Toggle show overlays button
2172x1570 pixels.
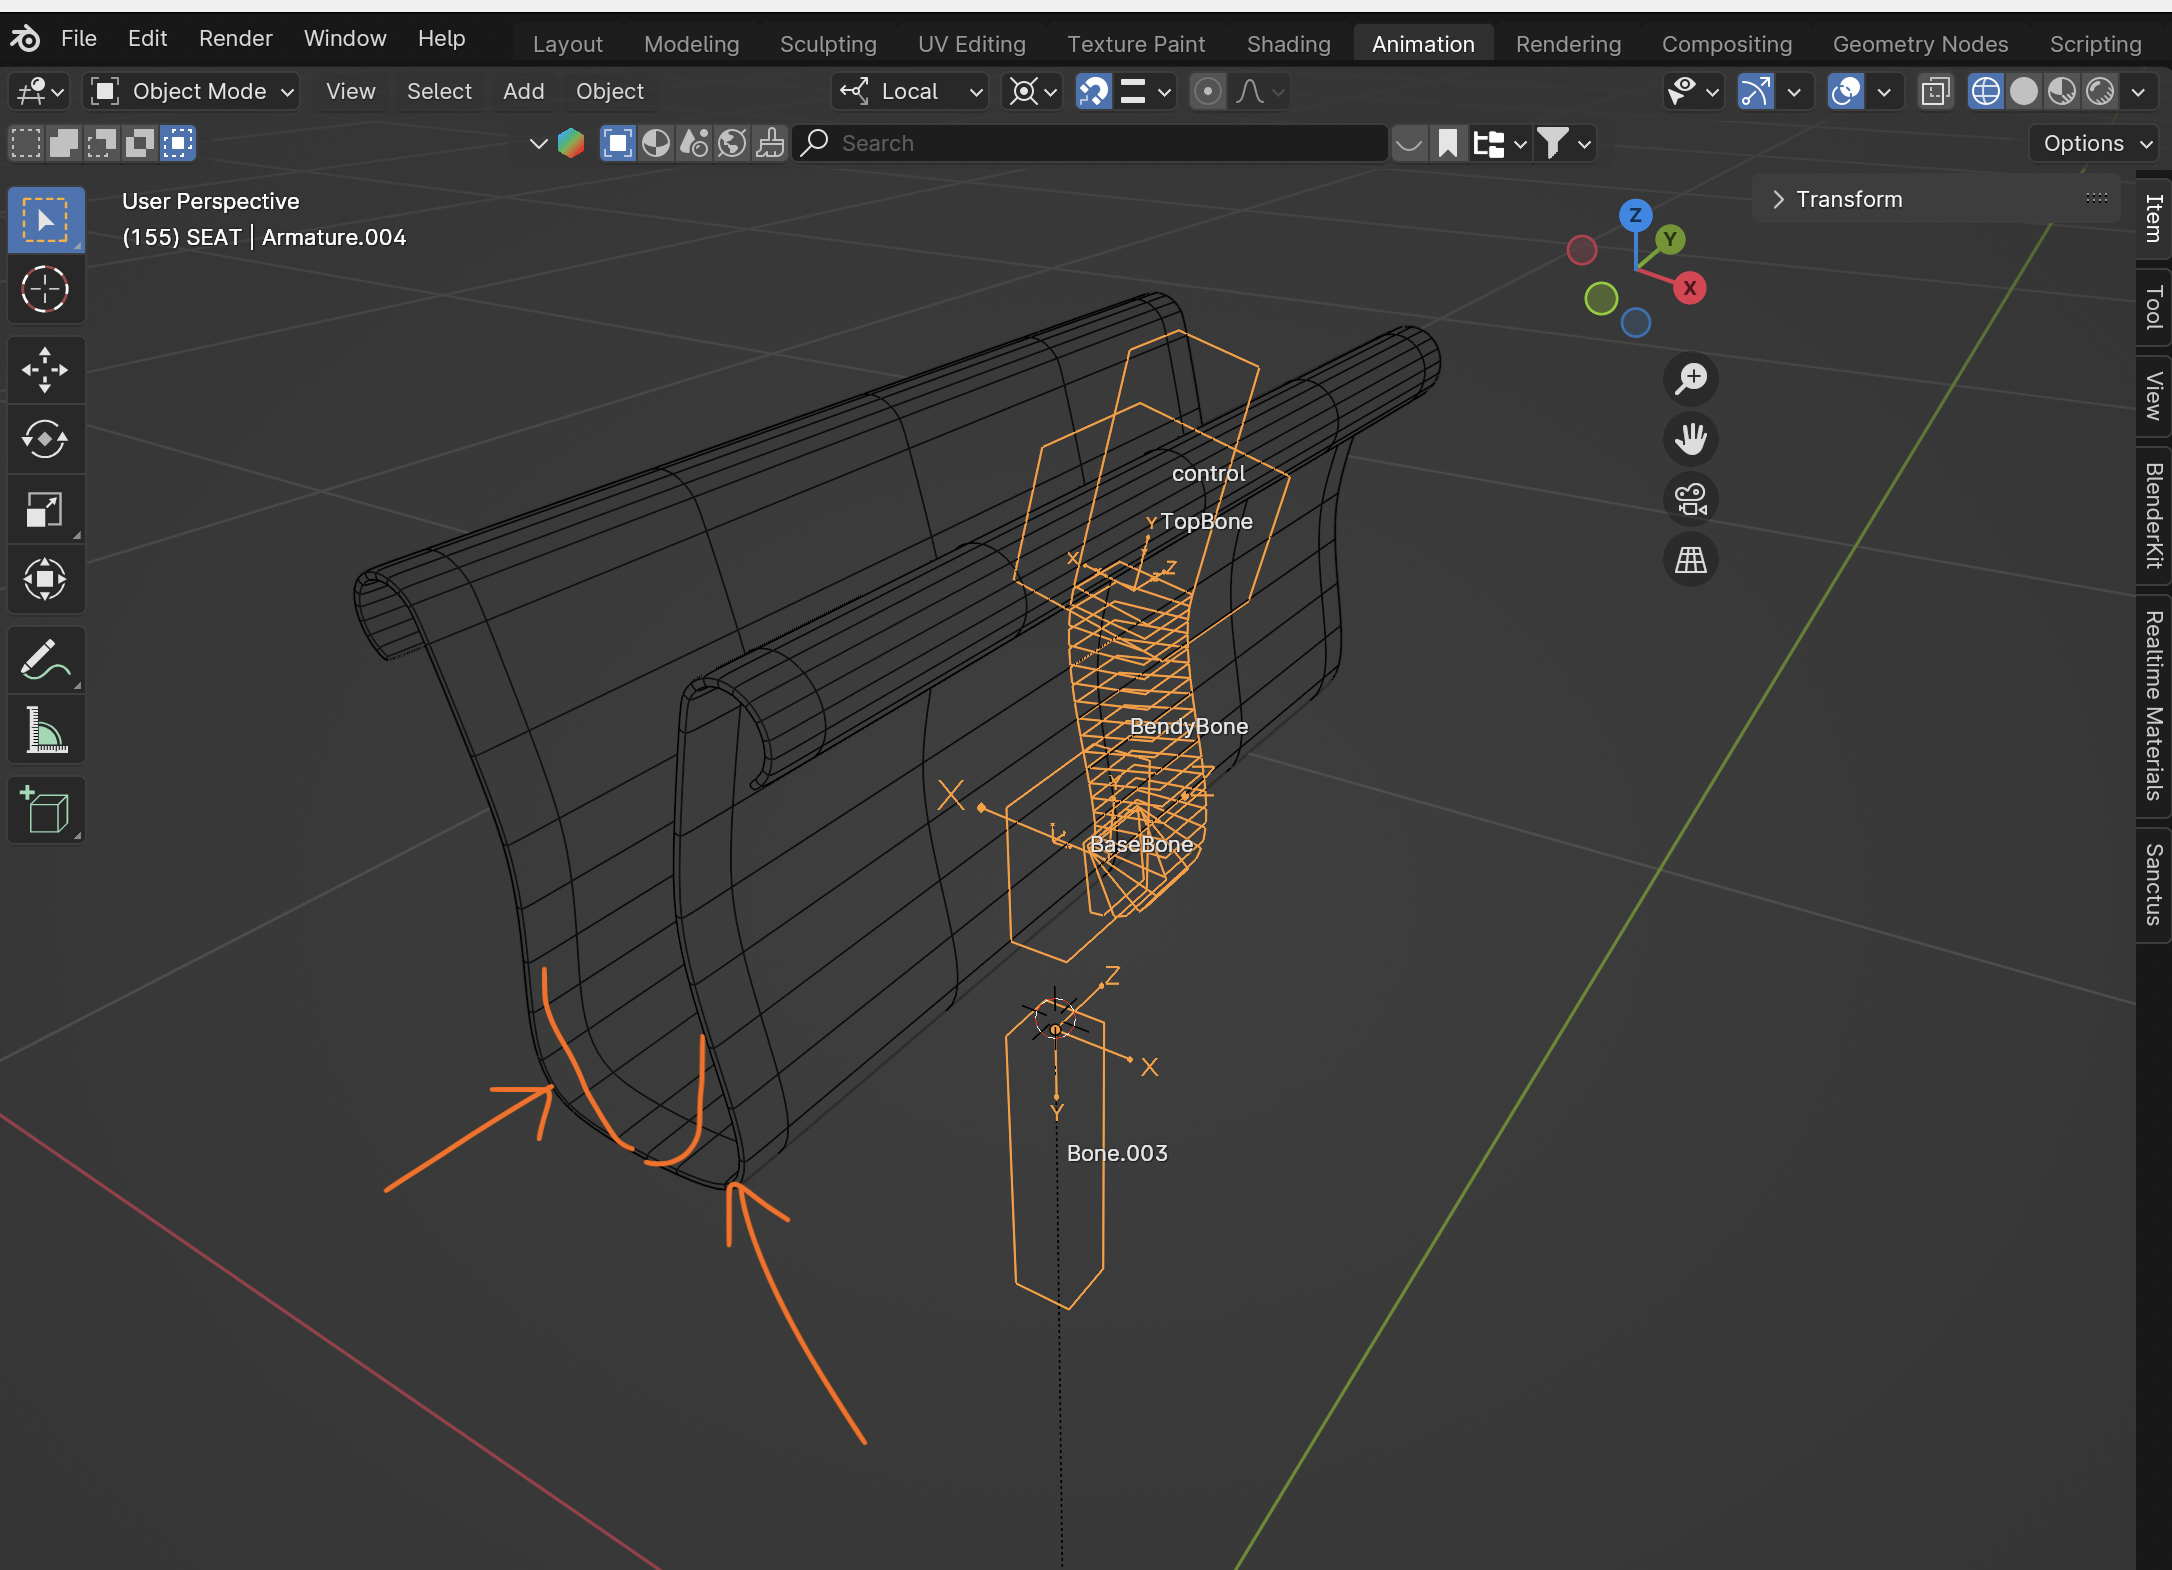coord(1846,91)
